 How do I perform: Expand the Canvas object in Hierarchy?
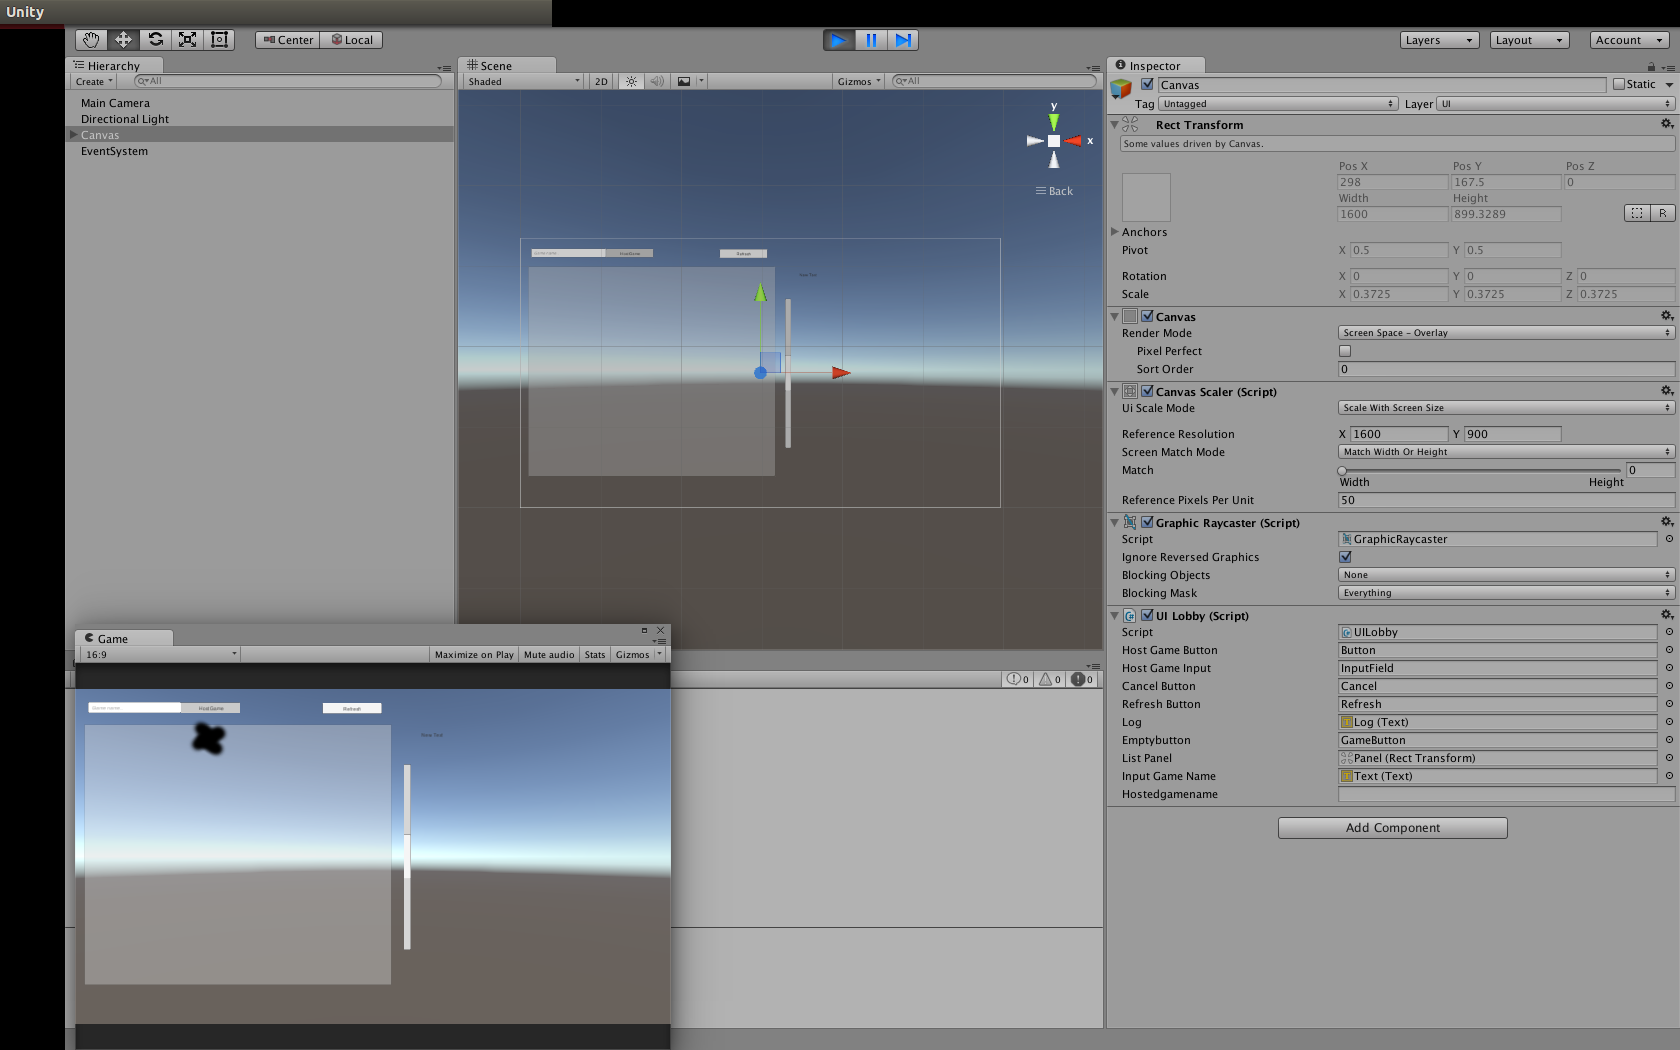73,135
